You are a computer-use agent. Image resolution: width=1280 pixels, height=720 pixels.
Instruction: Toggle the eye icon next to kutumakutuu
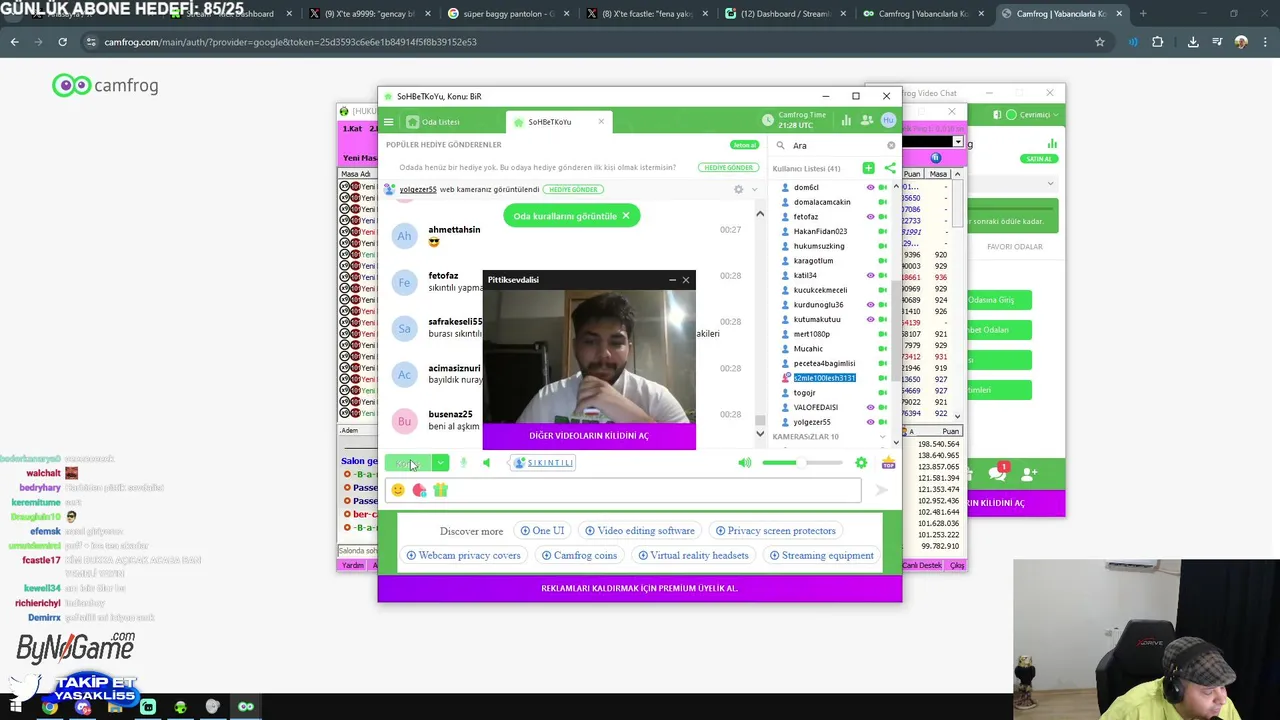tap(870, 319)
